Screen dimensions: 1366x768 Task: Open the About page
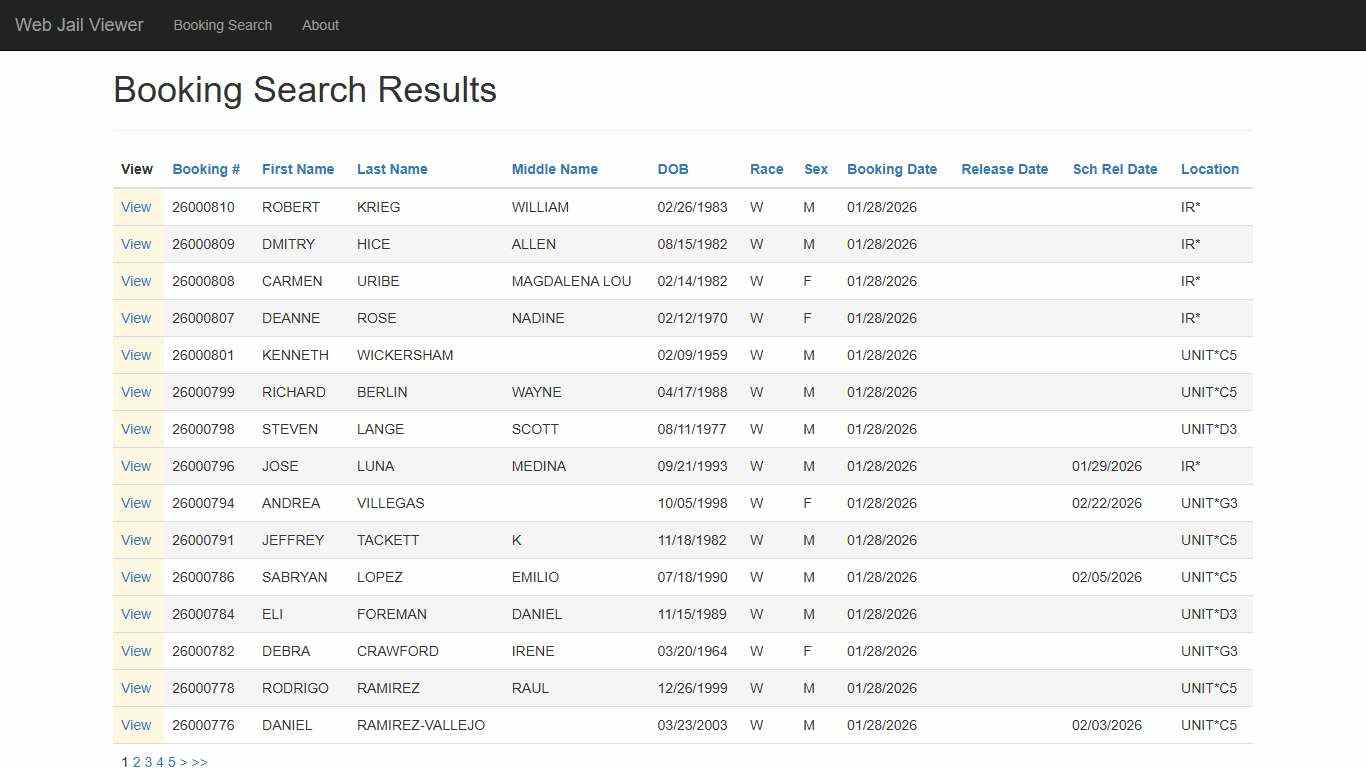[320, 25]
